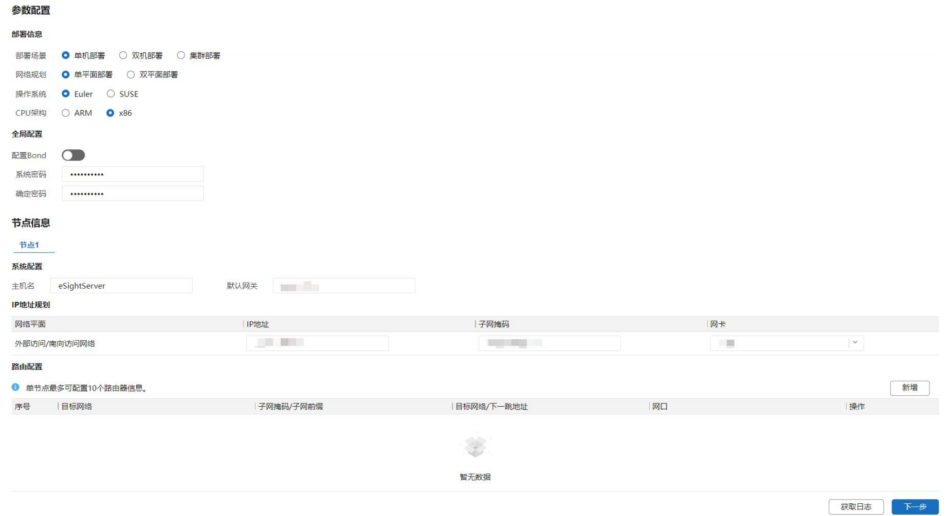Click the 默认网关 input field
This screenshot has height=516, width=949.
(344, 286)
